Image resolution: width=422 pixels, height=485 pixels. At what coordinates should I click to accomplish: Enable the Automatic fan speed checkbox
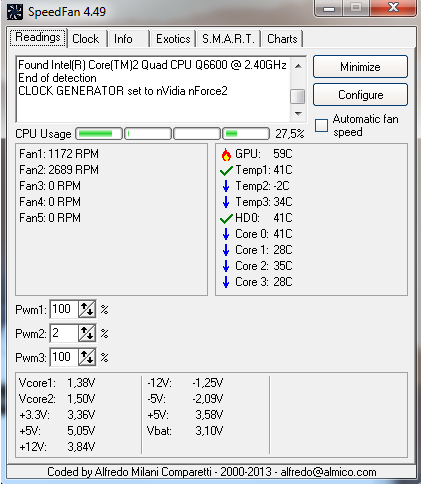(x=321, y=125)
